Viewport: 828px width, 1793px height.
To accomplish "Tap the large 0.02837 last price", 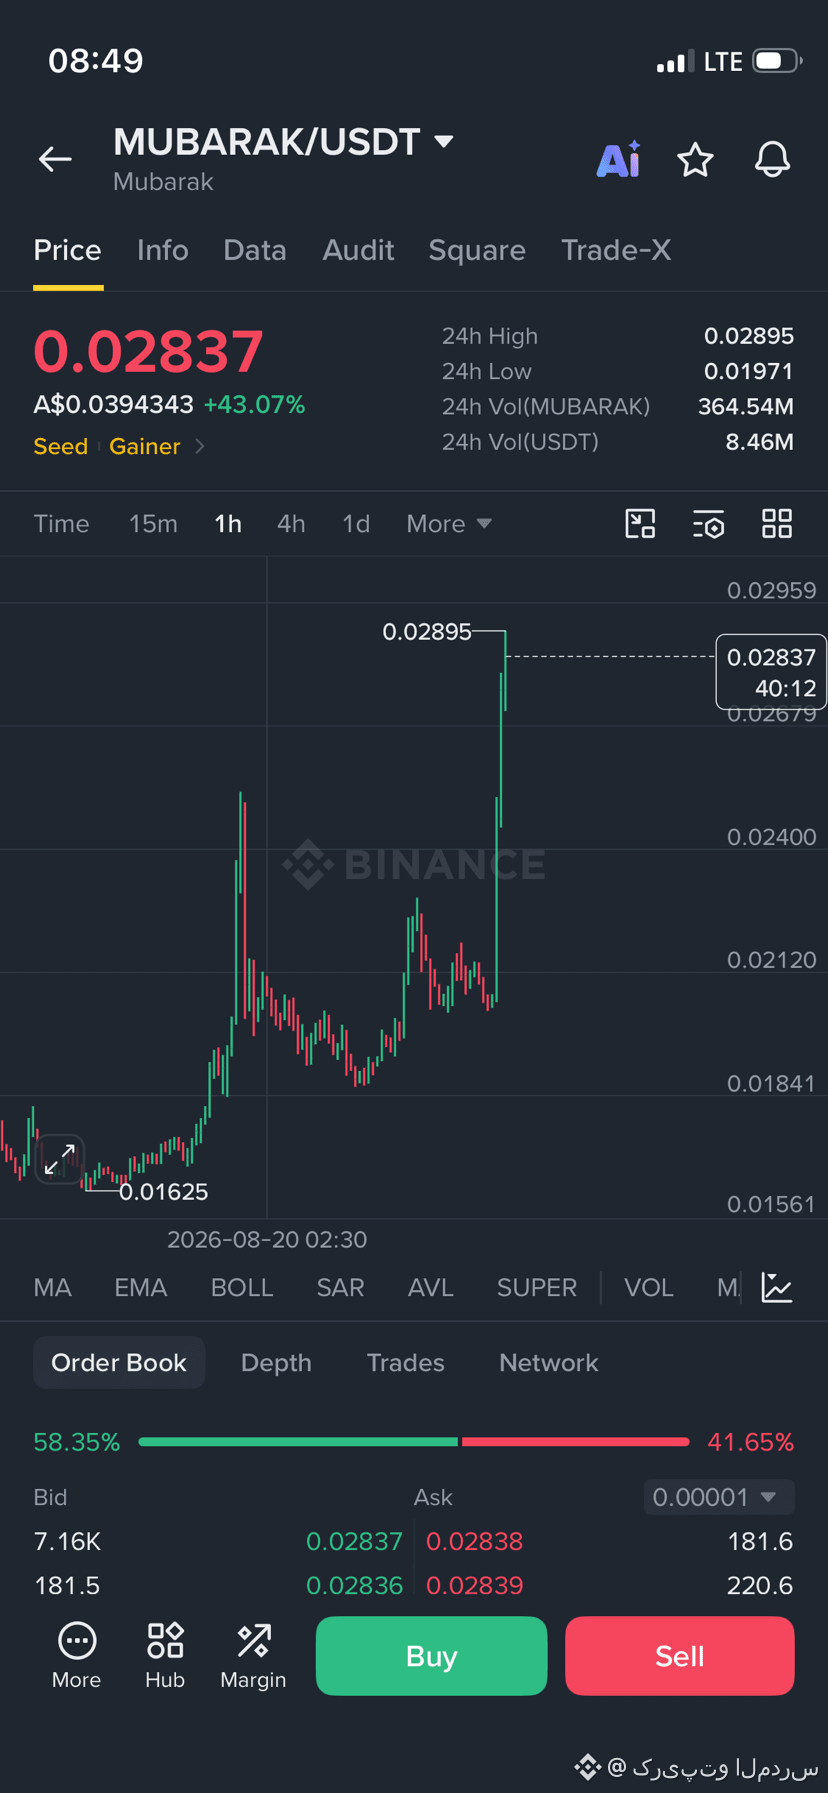I will (x=148, y=352).
